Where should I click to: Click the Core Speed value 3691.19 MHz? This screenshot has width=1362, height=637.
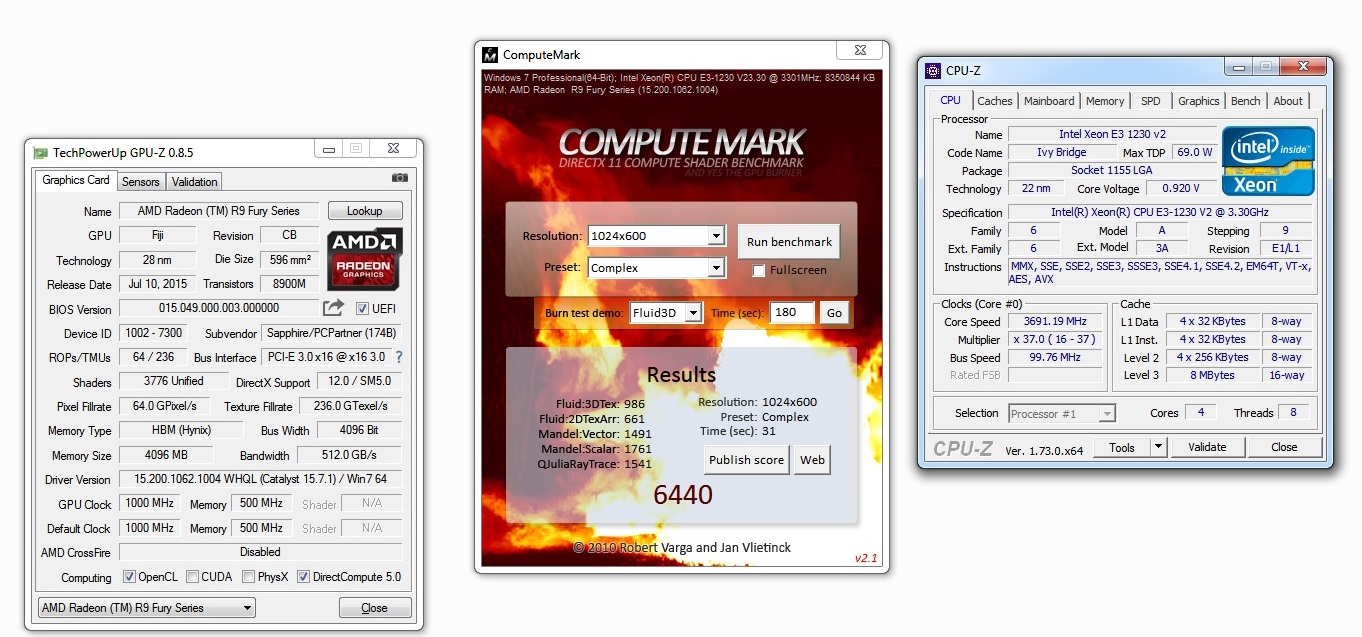[x=1054, y=322]
